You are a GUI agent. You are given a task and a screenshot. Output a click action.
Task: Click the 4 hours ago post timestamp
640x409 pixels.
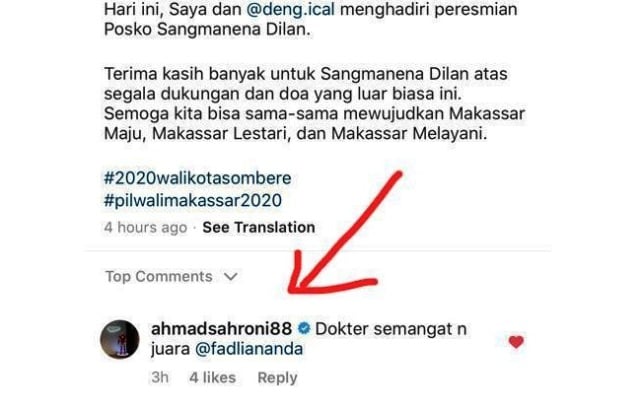(x=145, y=227)
